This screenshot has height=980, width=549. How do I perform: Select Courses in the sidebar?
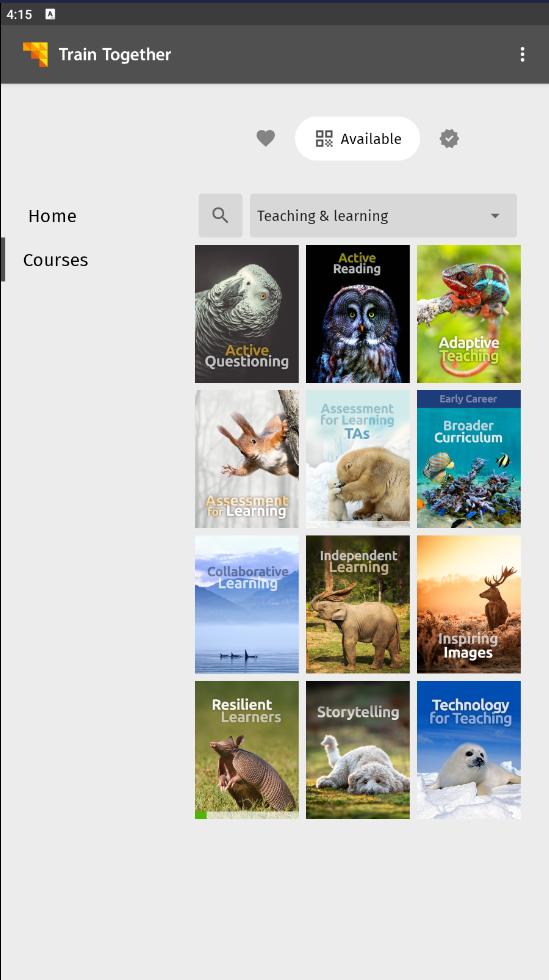[x=56, y=260]
